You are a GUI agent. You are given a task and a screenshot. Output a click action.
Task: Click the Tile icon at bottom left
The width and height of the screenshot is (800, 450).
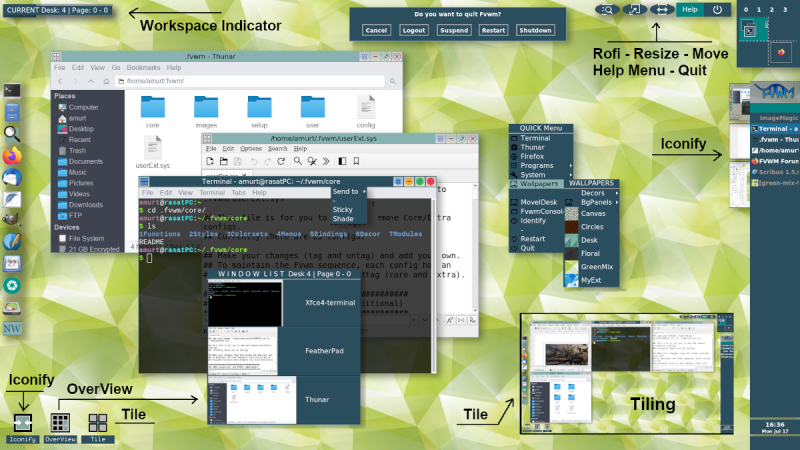click(x=97, y=423)
